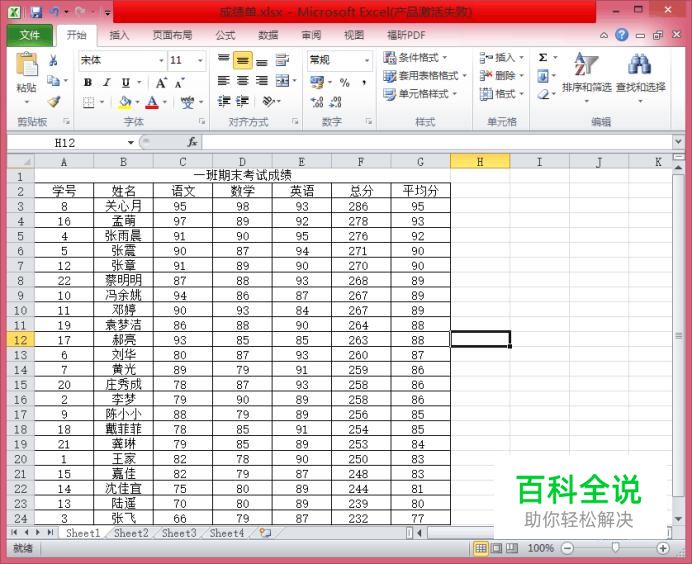
Task: Click the phonetic guide 文 icon
Action: point(188,102)
